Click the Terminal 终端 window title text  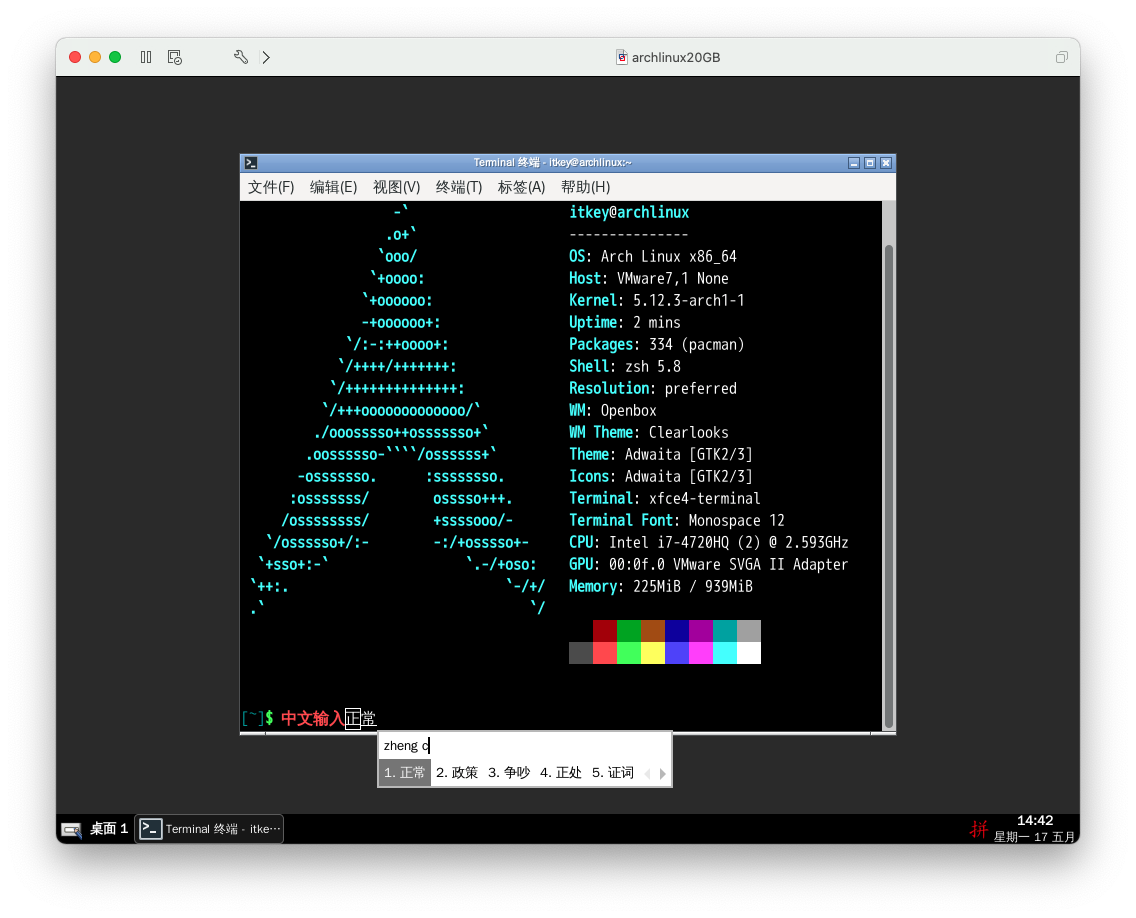[552, 162]
